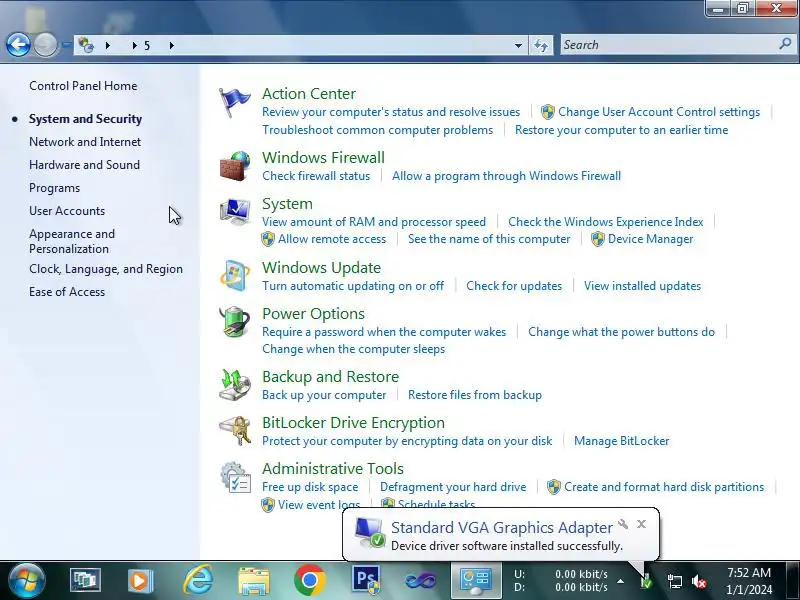
Task: Click Allow a program through Windows Firewall
Action: (x=506, y=176)
